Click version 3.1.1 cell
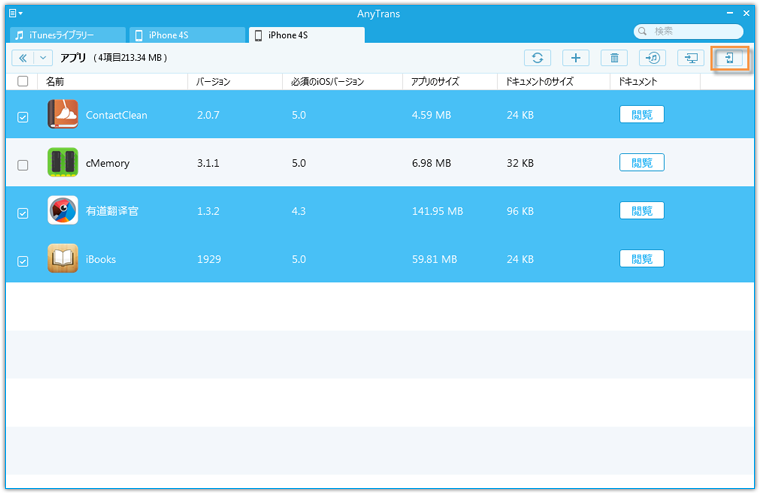 (x=208, y=163)
